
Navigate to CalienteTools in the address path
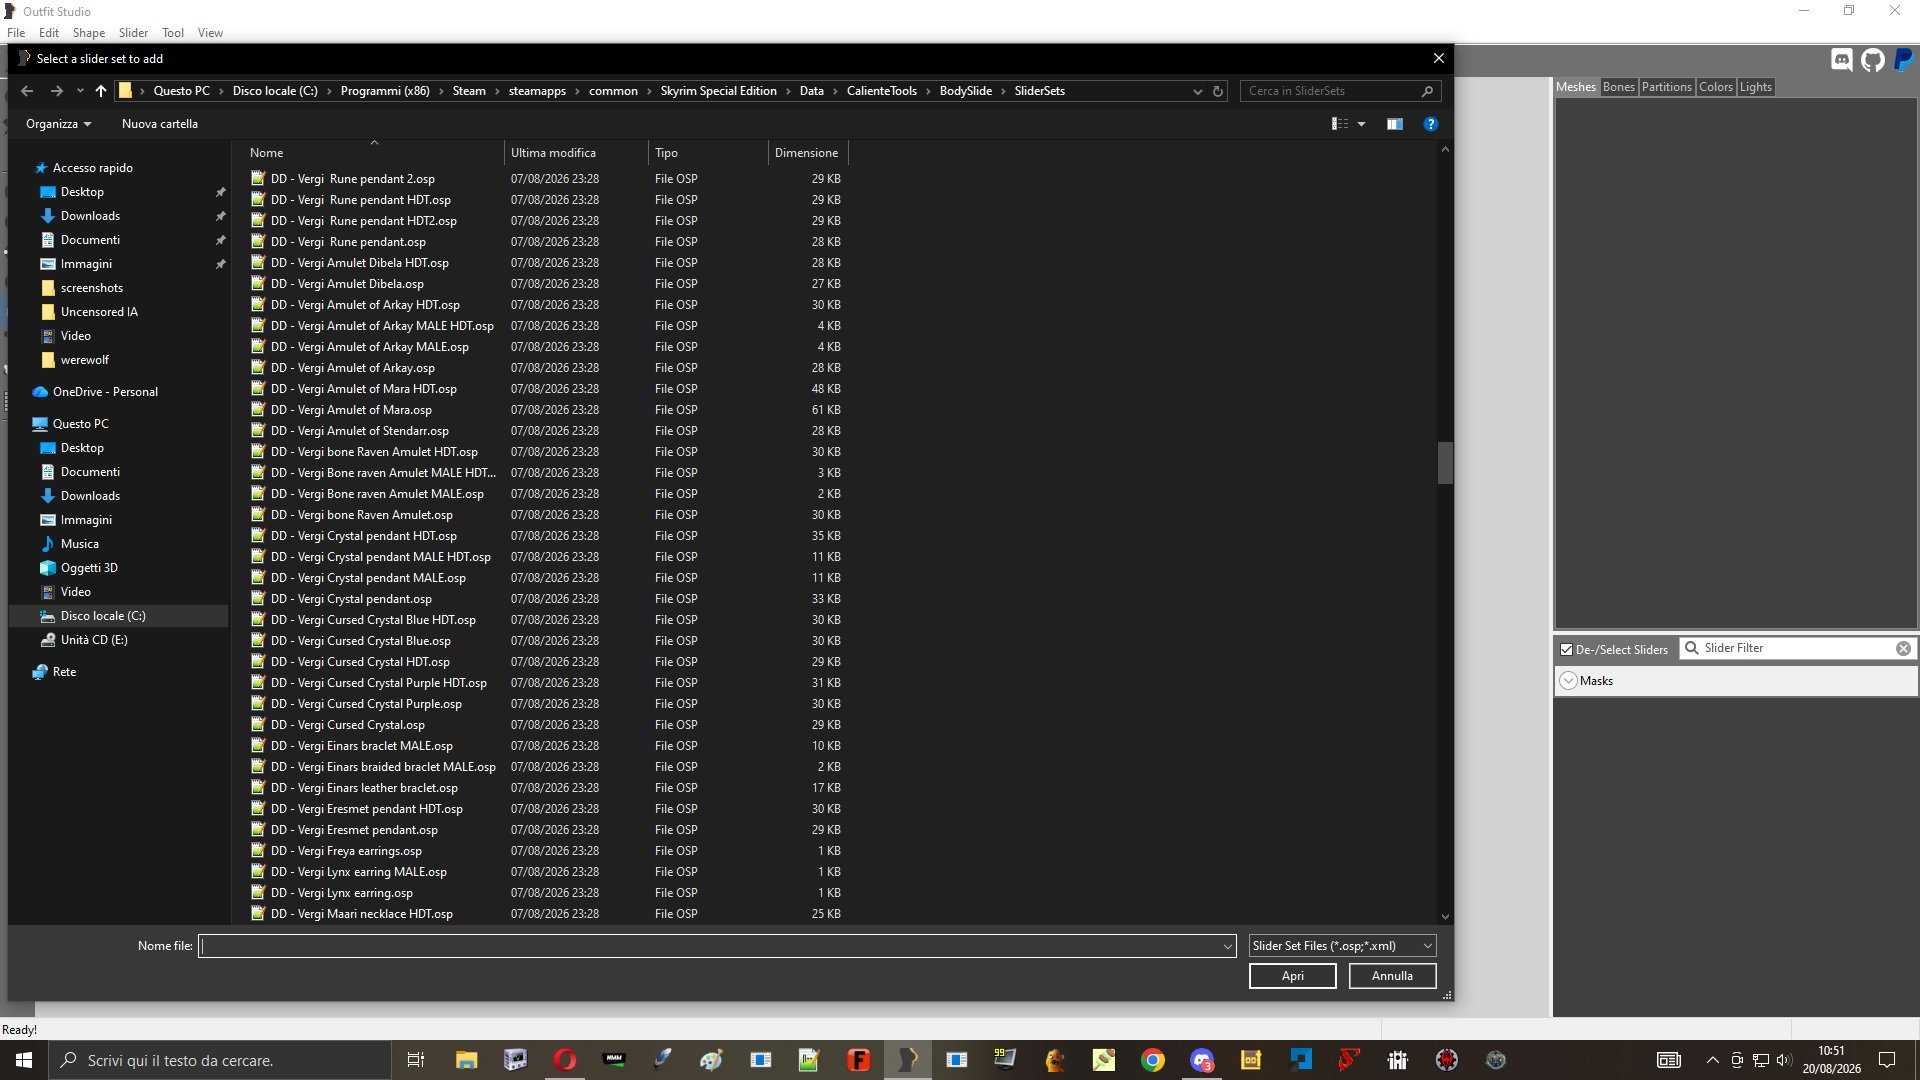tap(881, 91)
